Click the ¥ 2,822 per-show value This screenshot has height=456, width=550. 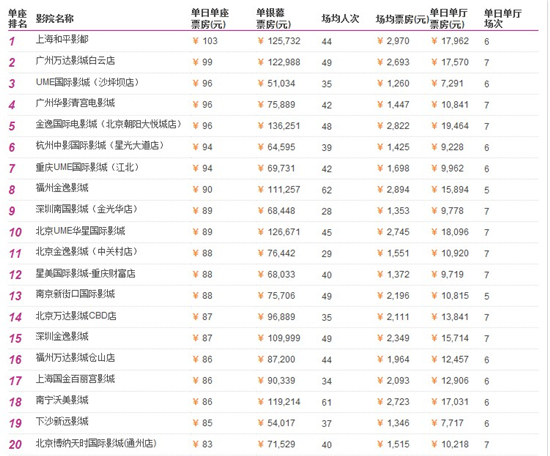(x=393, y=126)
